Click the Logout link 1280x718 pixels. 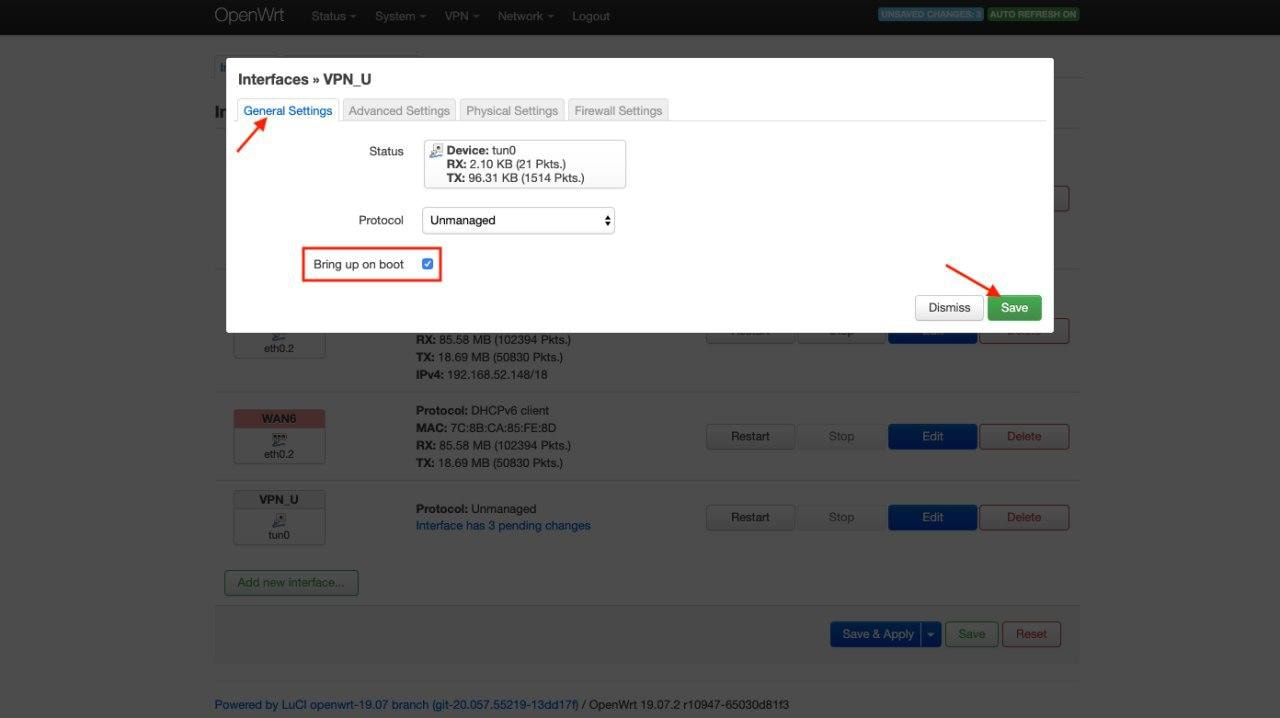590,16
